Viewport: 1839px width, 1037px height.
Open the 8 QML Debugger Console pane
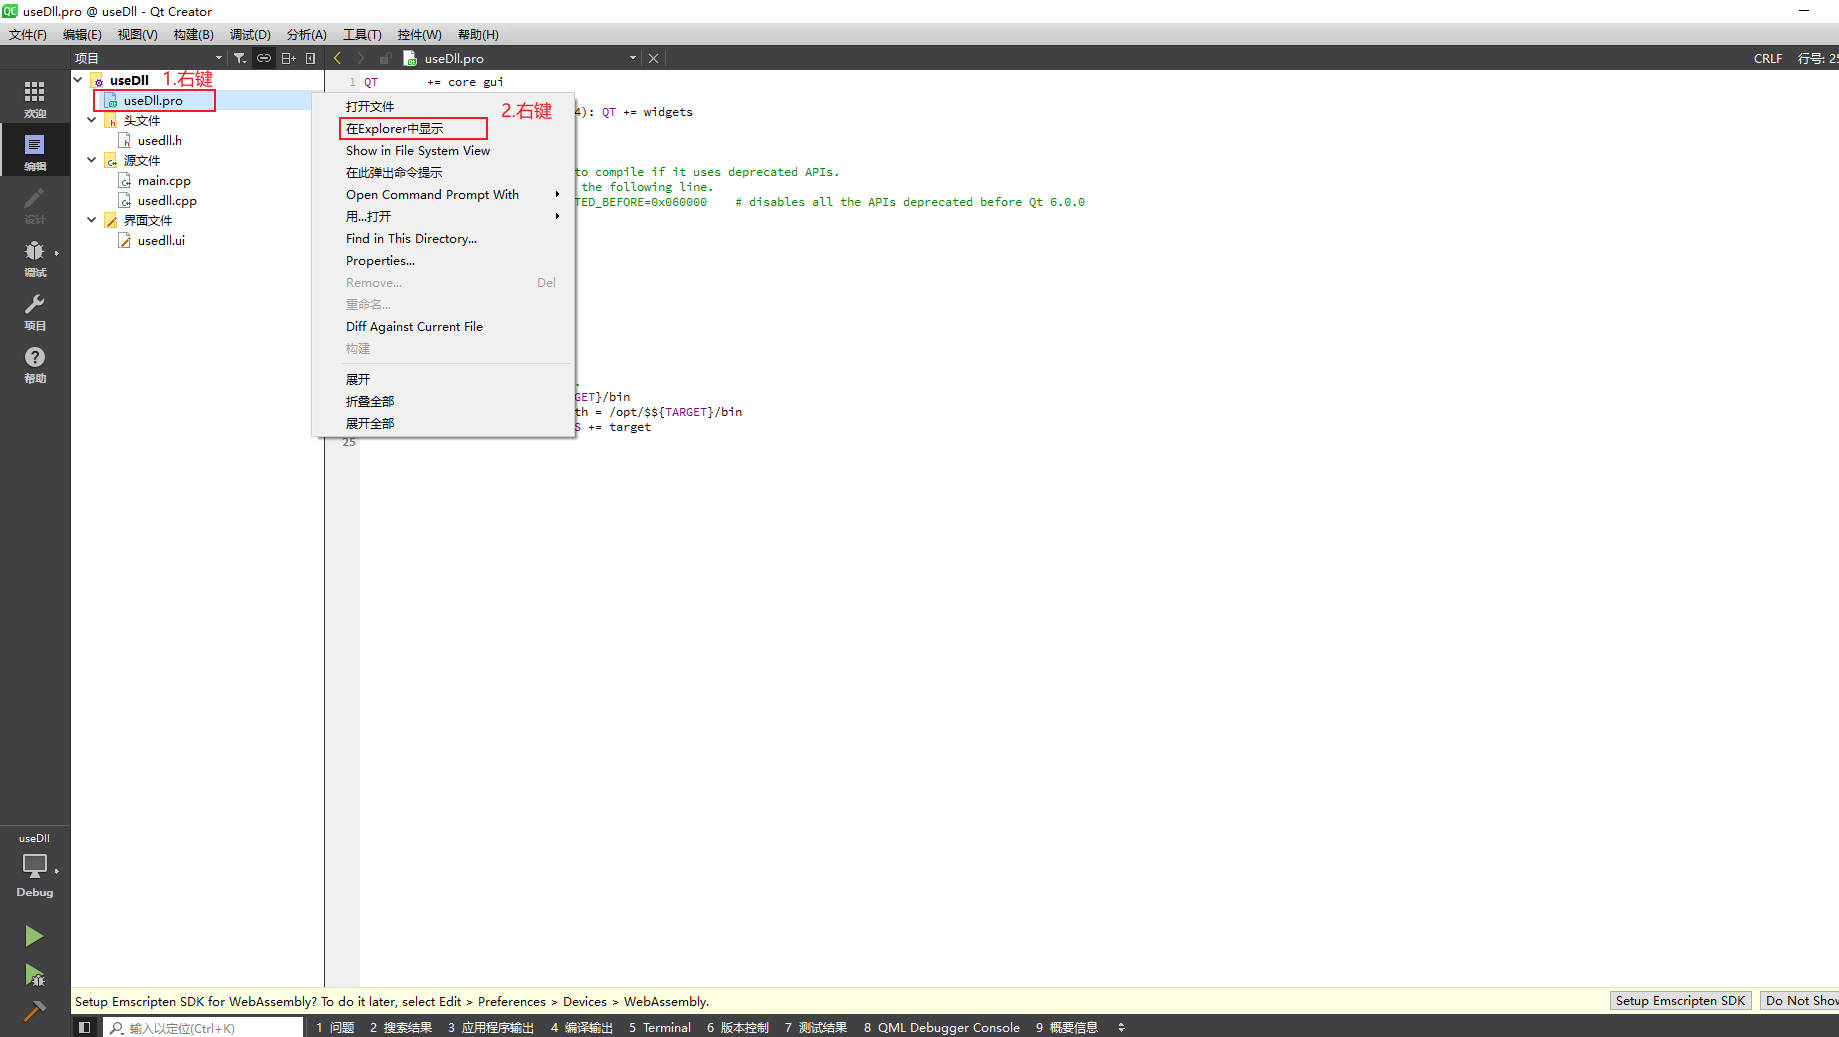[942, 1027]
